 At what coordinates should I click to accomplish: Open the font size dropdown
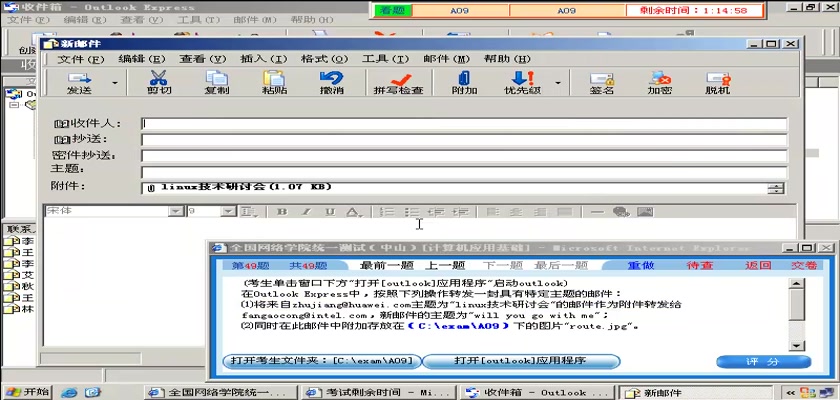pos(229,212)
